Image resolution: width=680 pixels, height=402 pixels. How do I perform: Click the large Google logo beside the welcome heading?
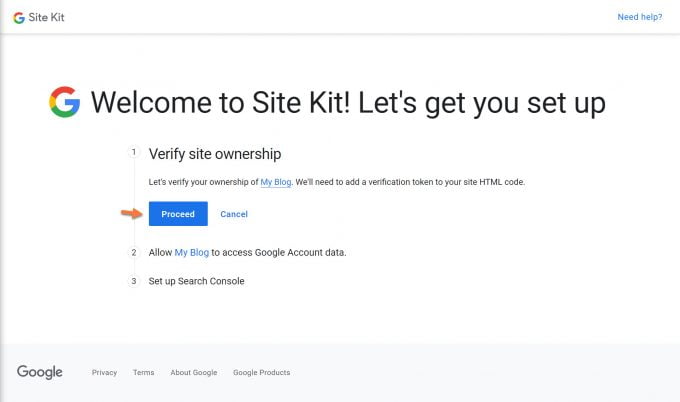pyautogui.click(x=64, y=102)
